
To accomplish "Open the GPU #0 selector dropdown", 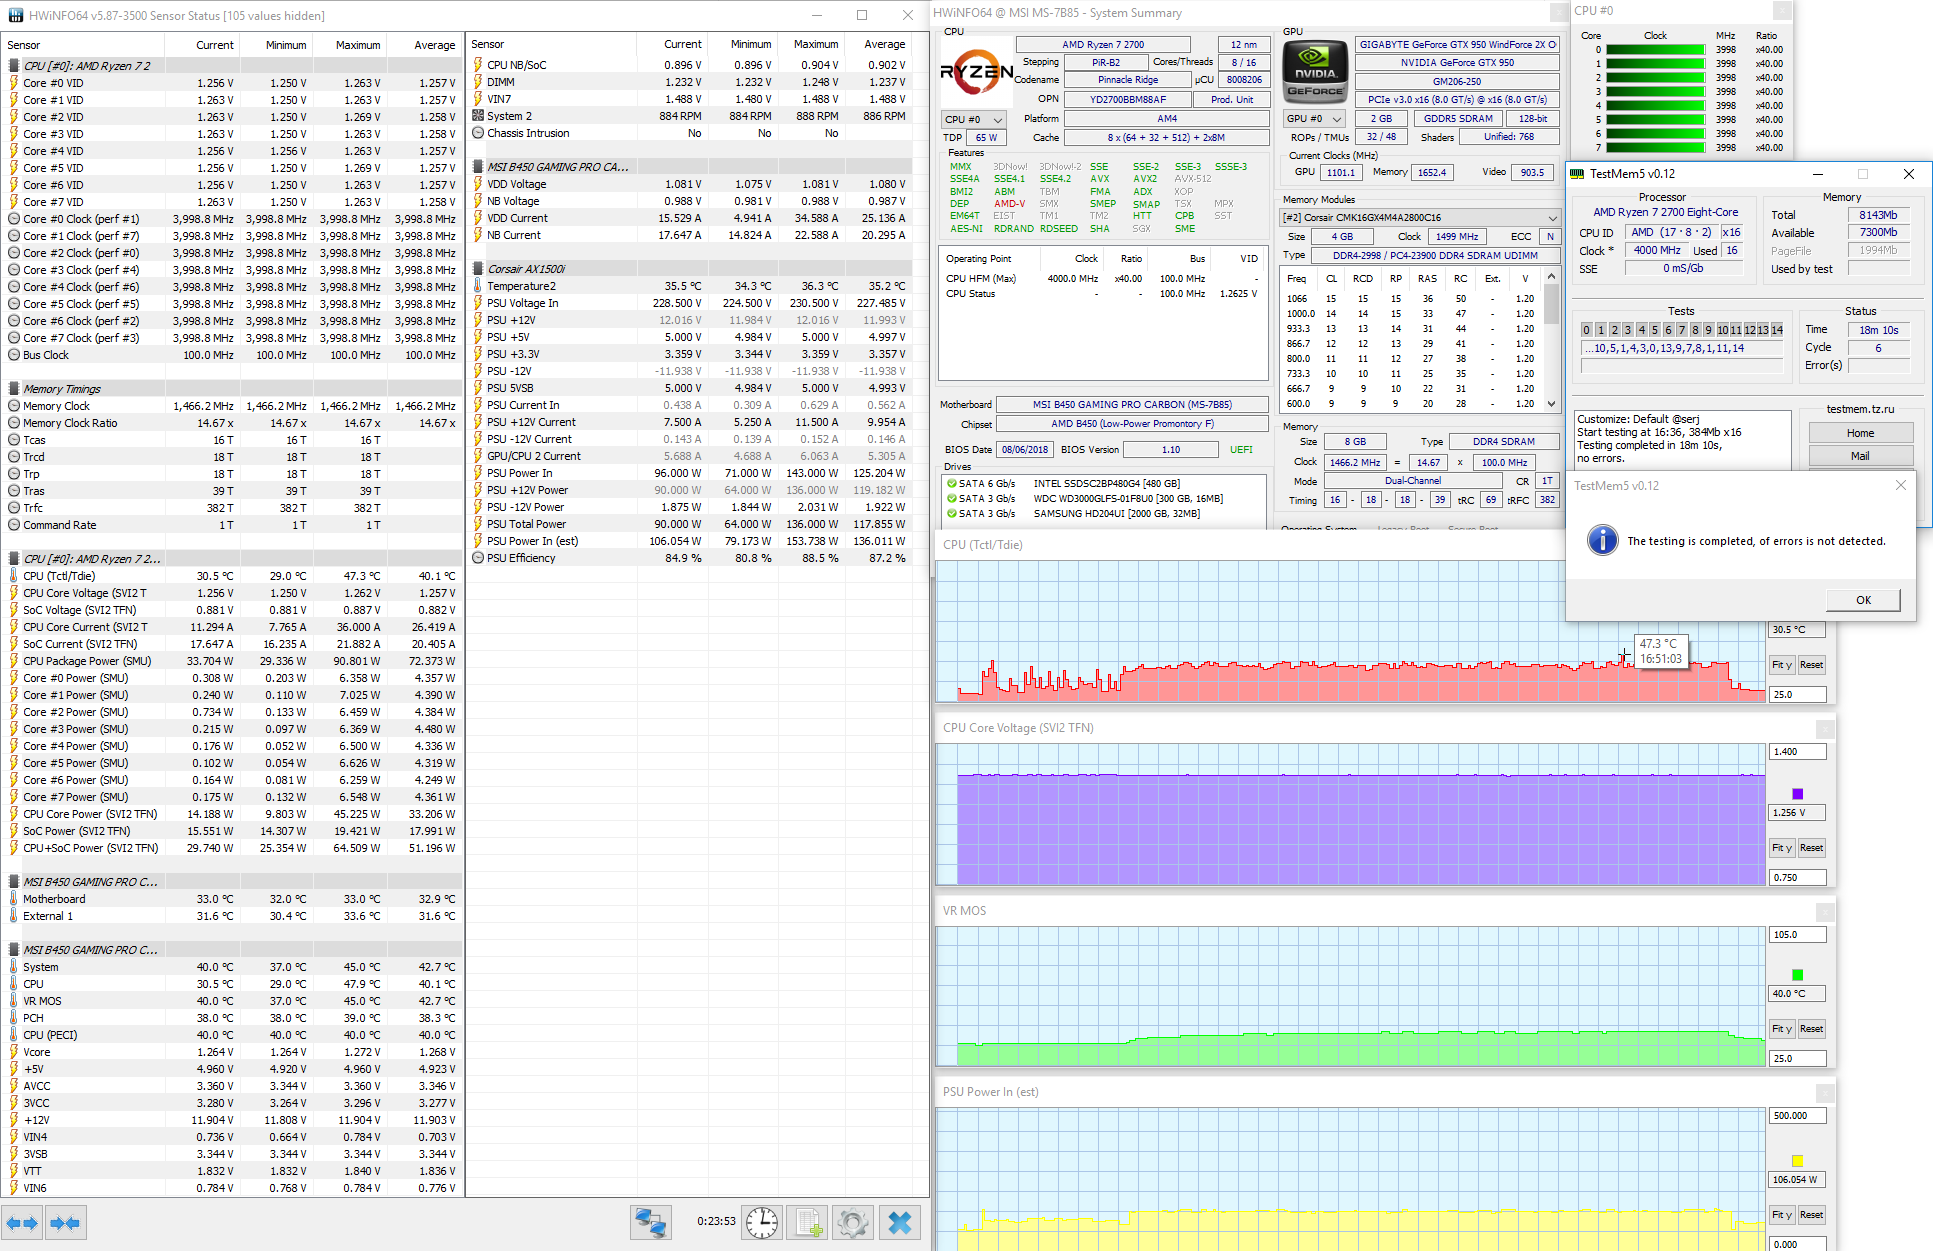I will click(1314, 118).
